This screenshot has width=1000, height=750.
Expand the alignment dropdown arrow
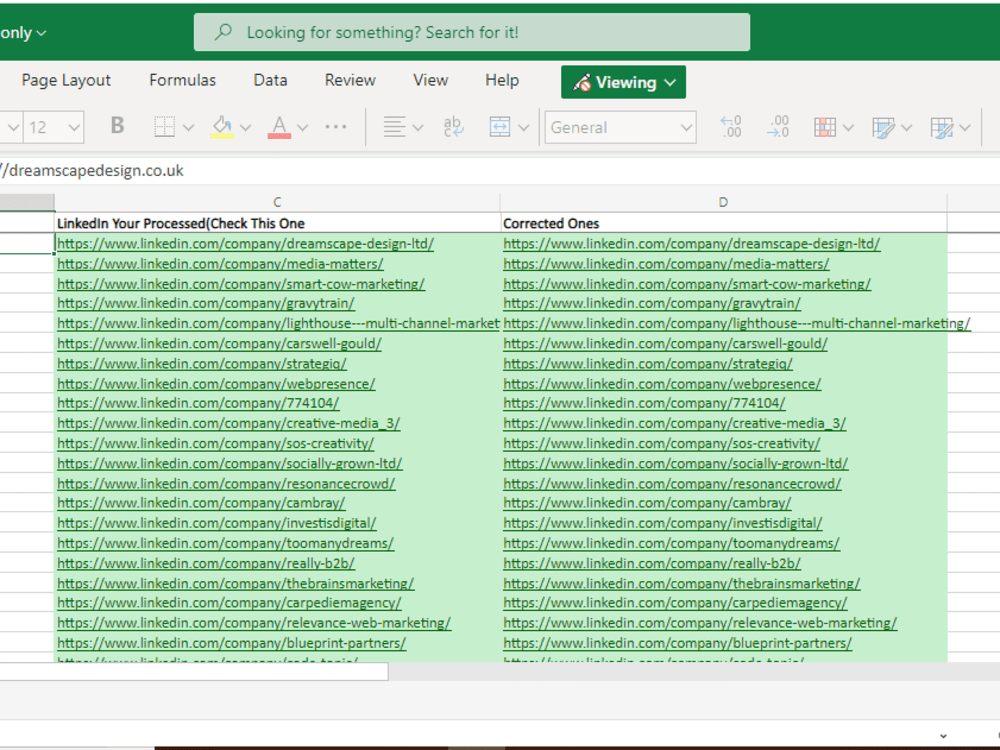click(418, 128)
